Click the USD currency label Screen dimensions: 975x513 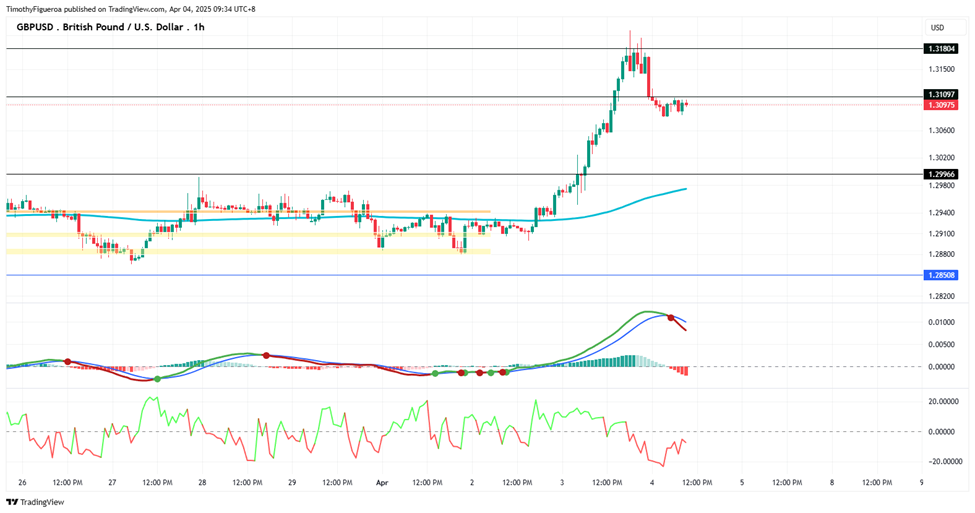click(x=937, y=27)
